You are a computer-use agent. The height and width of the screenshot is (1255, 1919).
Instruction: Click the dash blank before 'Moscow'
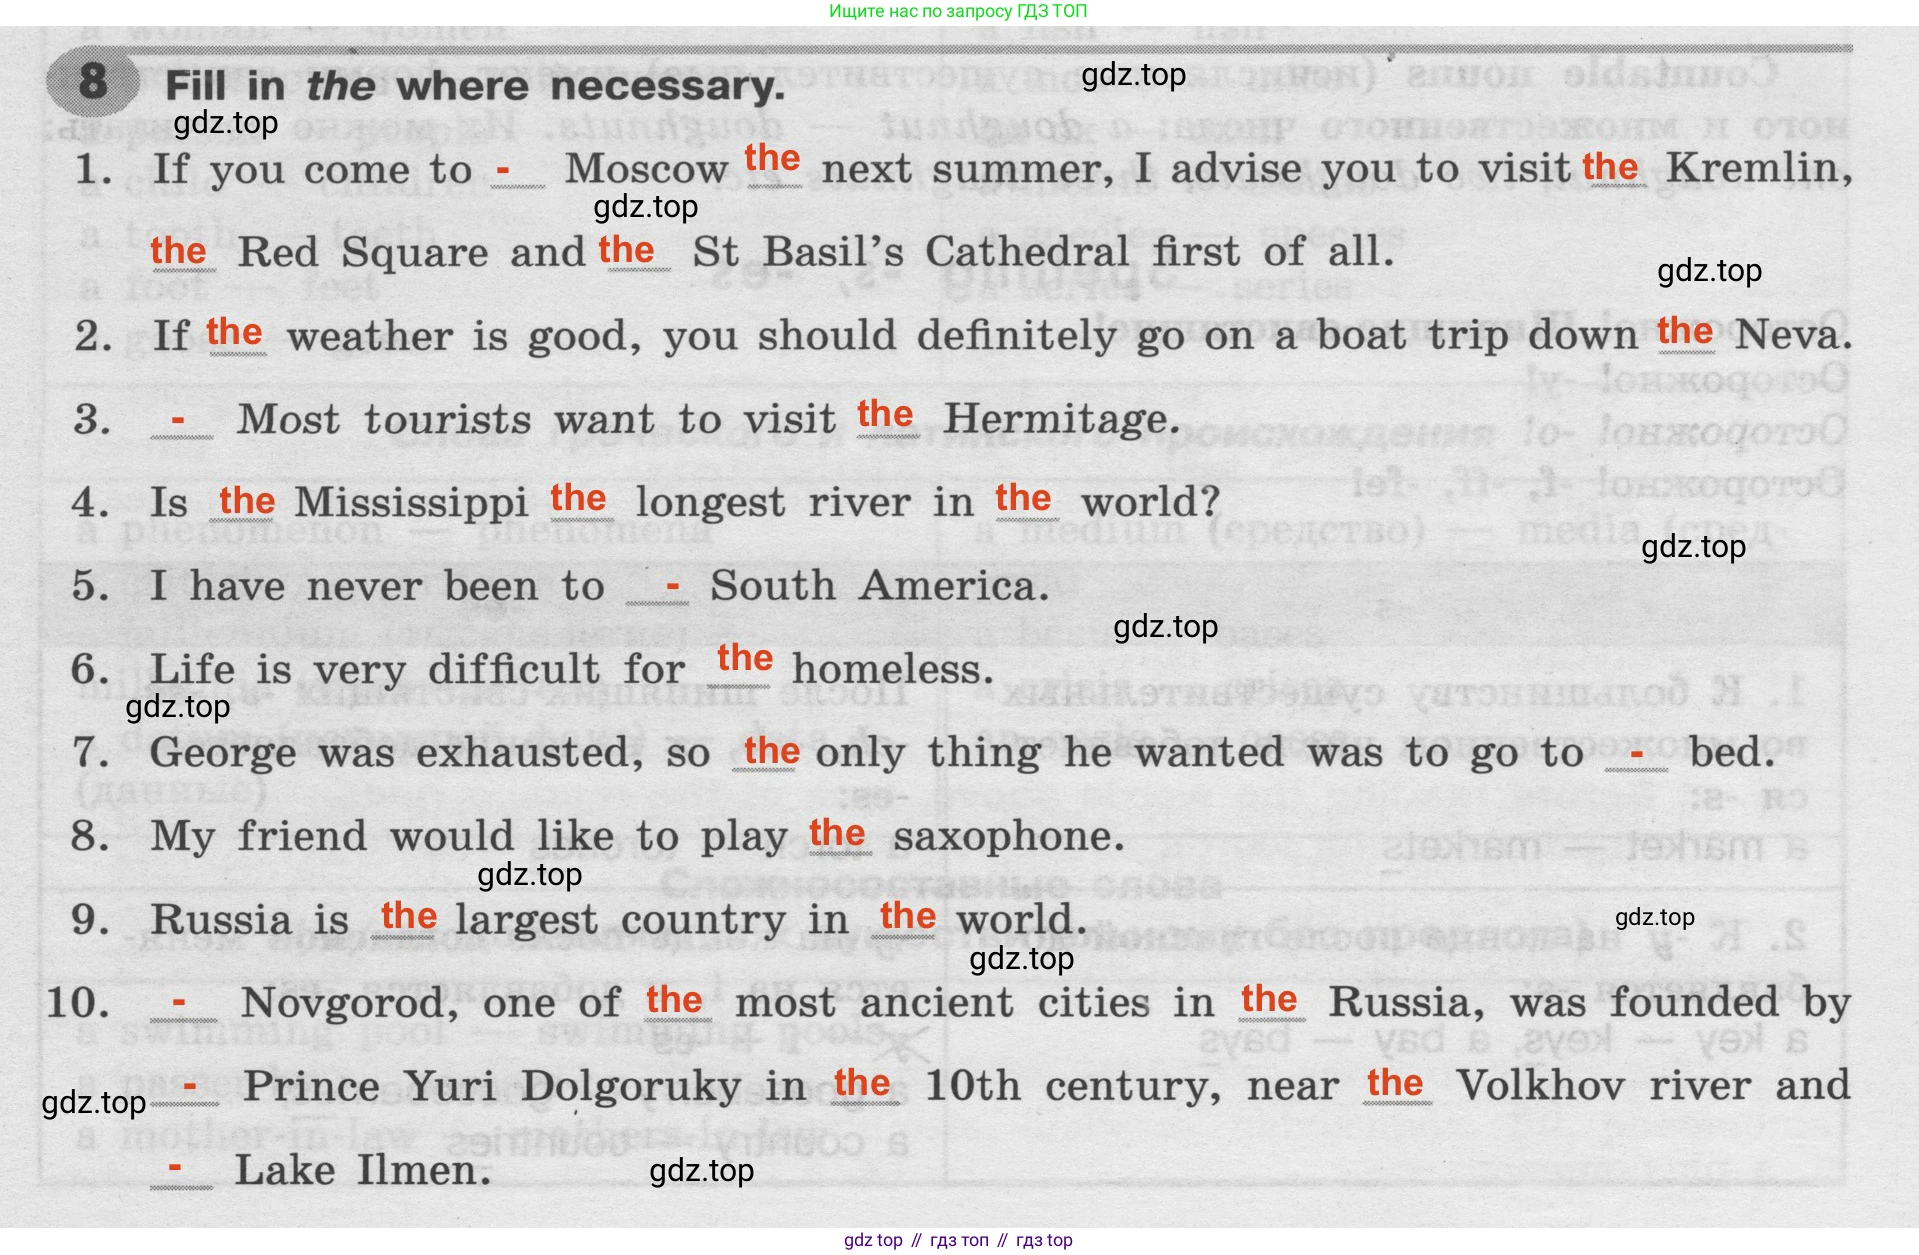coord(504,170)
